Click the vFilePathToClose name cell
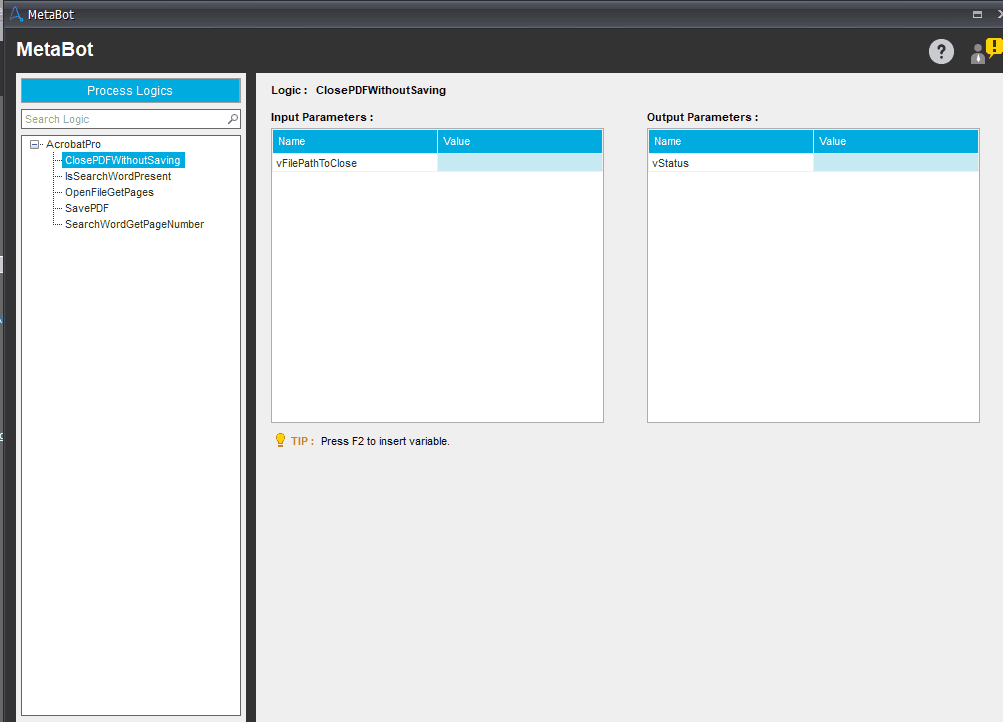 coord(355,163)
